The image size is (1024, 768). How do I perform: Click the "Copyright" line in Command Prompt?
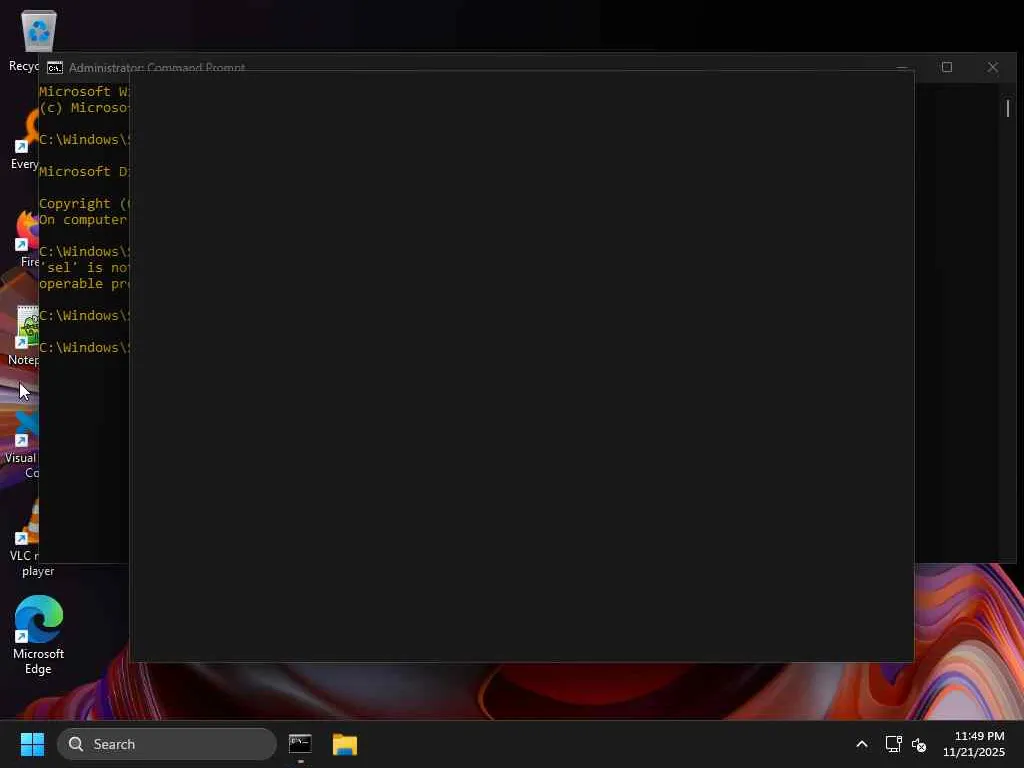pyautogui.click(x=84, y=204)
